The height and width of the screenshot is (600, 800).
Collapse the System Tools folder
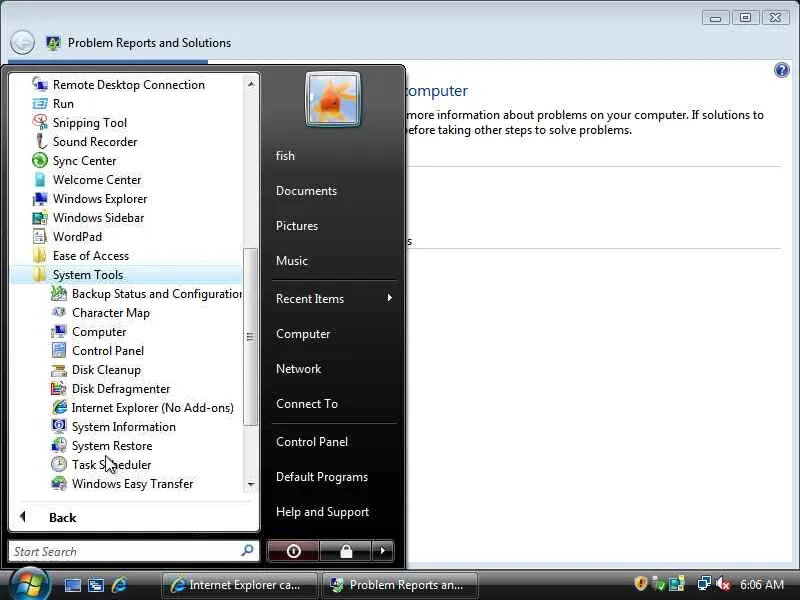tap(126, 274)
